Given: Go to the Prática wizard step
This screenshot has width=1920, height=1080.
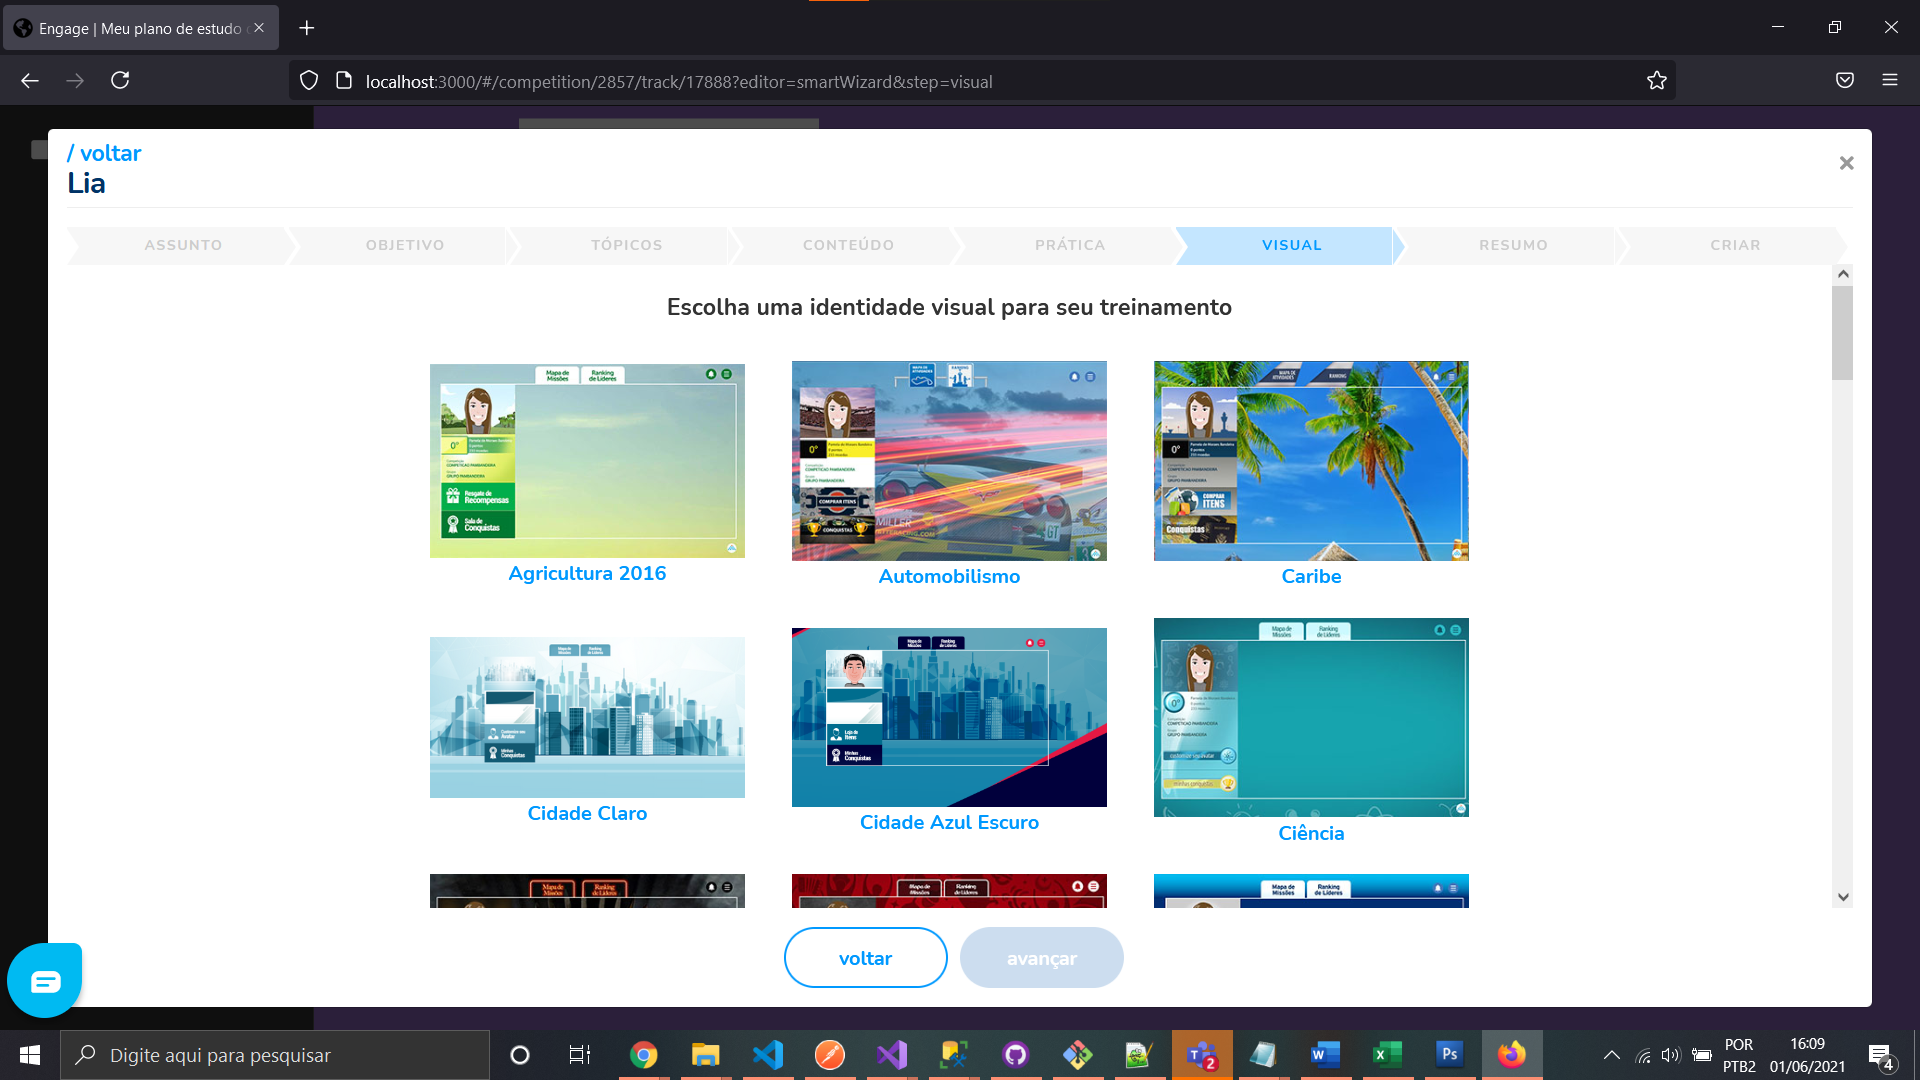Looking at the screenshot, I should click(1069, 245).
